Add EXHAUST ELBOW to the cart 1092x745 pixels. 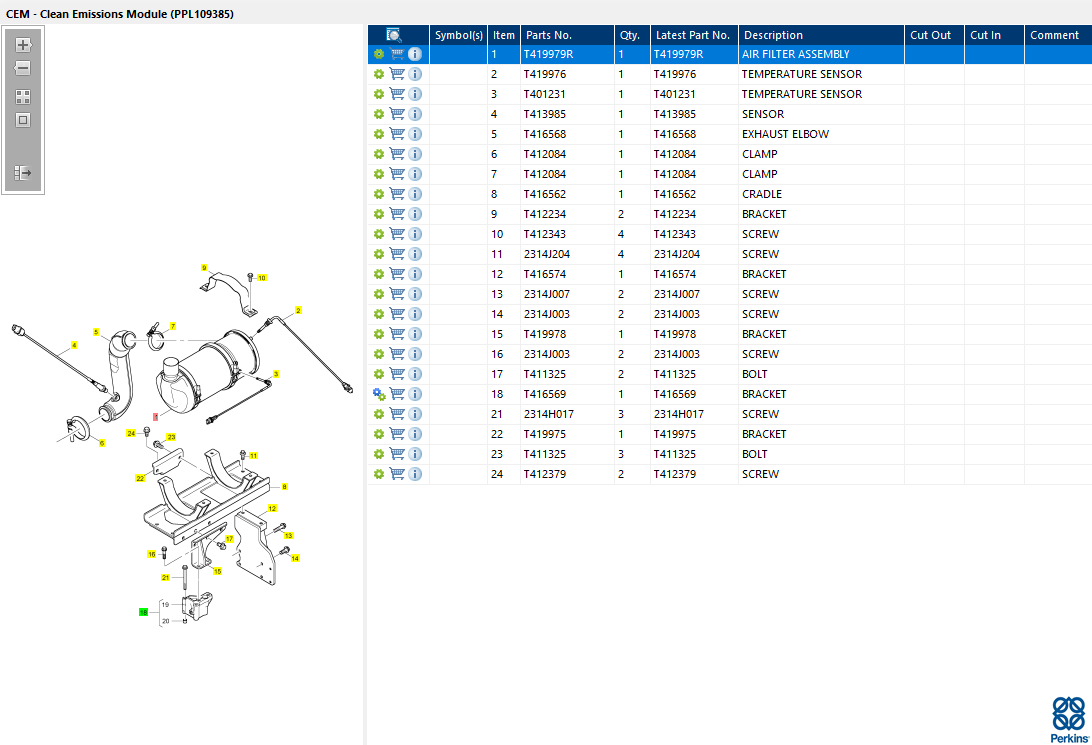(x=397, y=134)
